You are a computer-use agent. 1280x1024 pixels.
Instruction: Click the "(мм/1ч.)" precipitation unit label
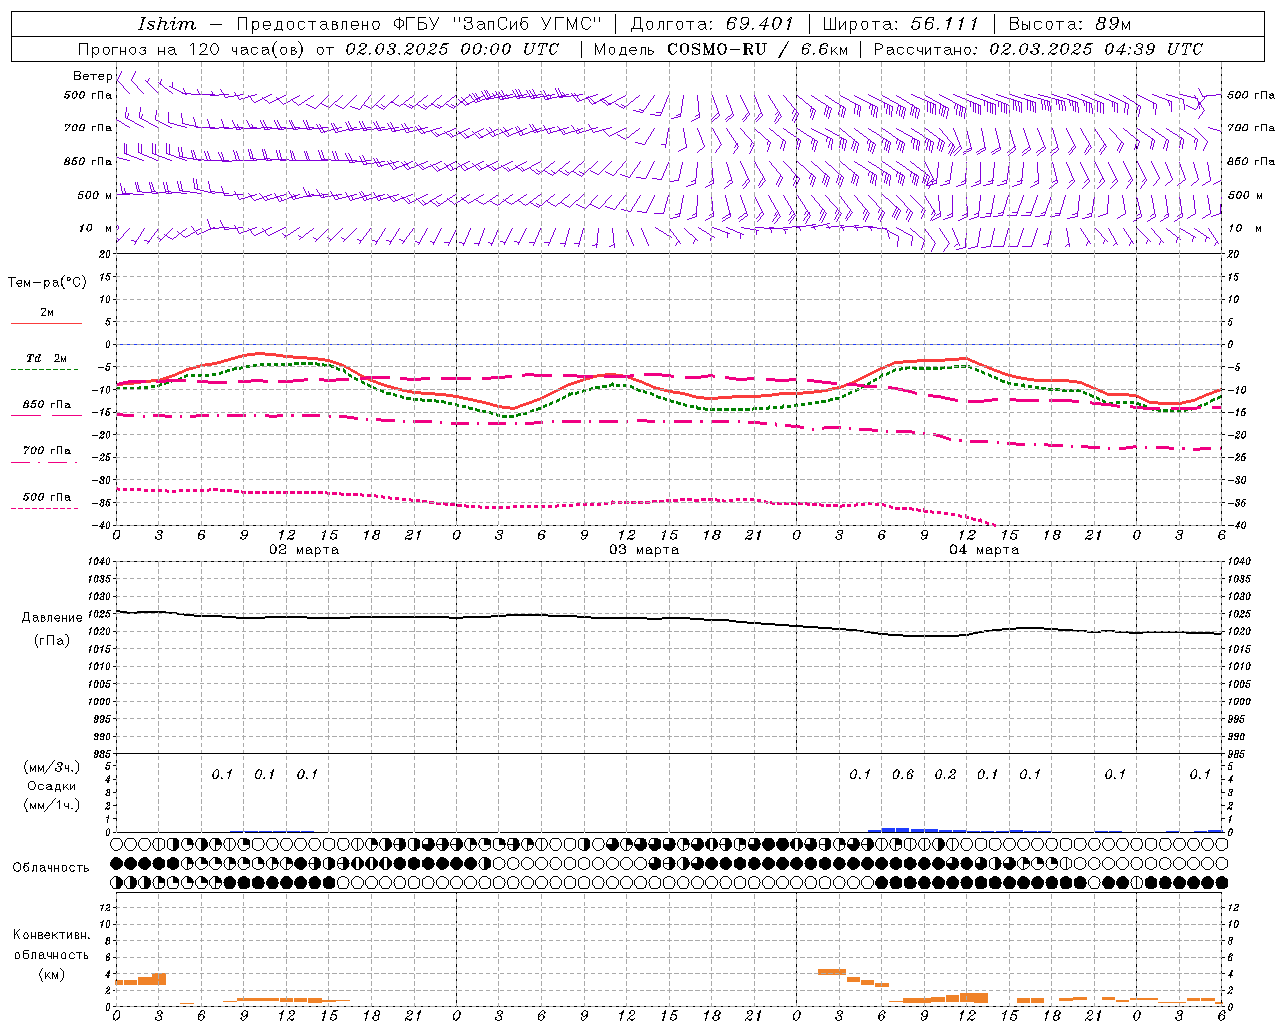52,805
